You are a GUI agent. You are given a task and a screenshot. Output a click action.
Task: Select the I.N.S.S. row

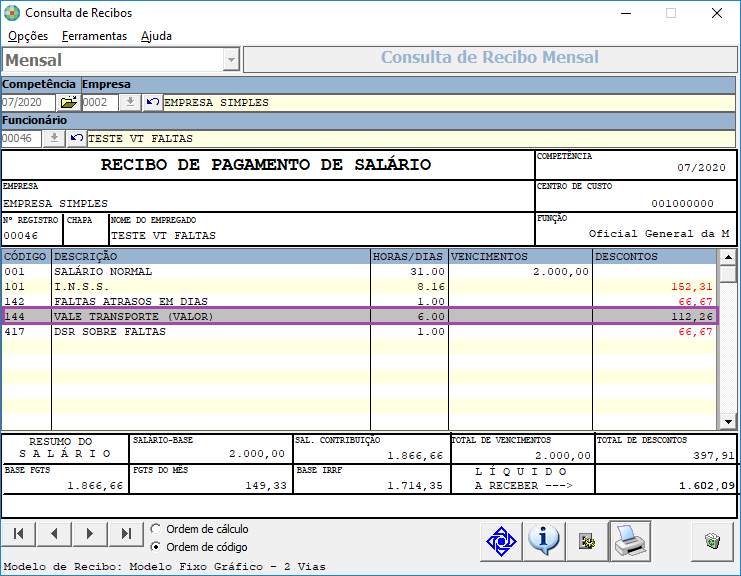(x=359, y=286)
